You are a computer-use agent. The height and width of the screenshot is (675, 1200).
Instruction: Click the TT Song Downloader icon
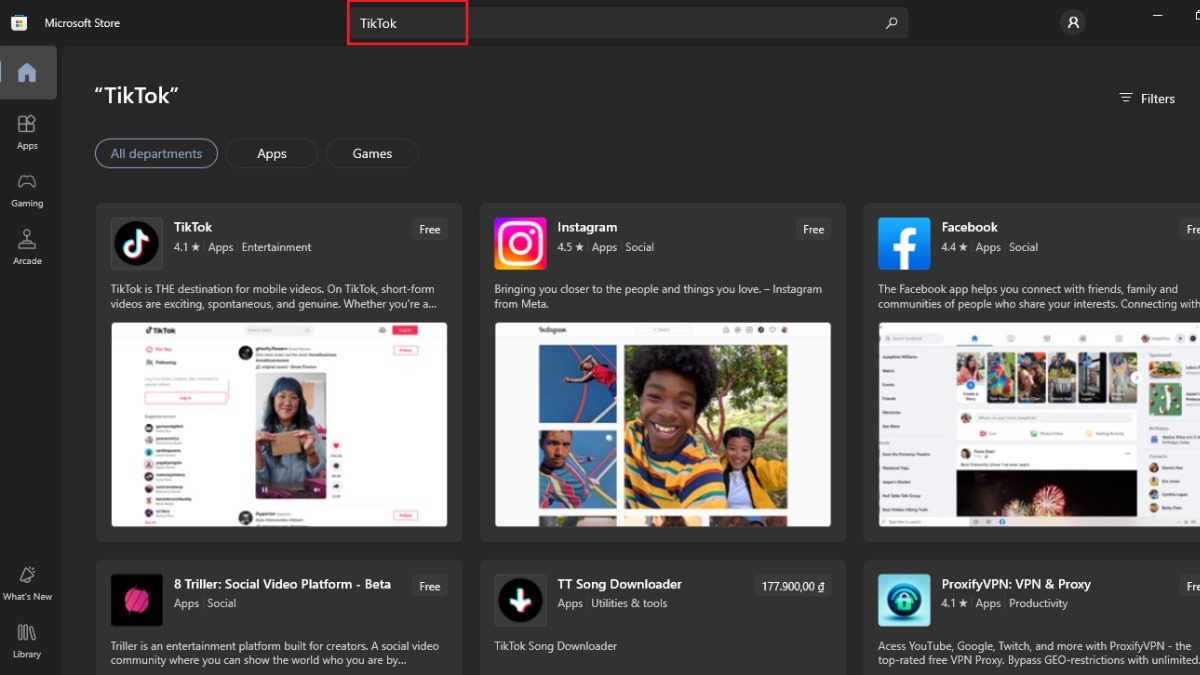[x=520, y=600]
